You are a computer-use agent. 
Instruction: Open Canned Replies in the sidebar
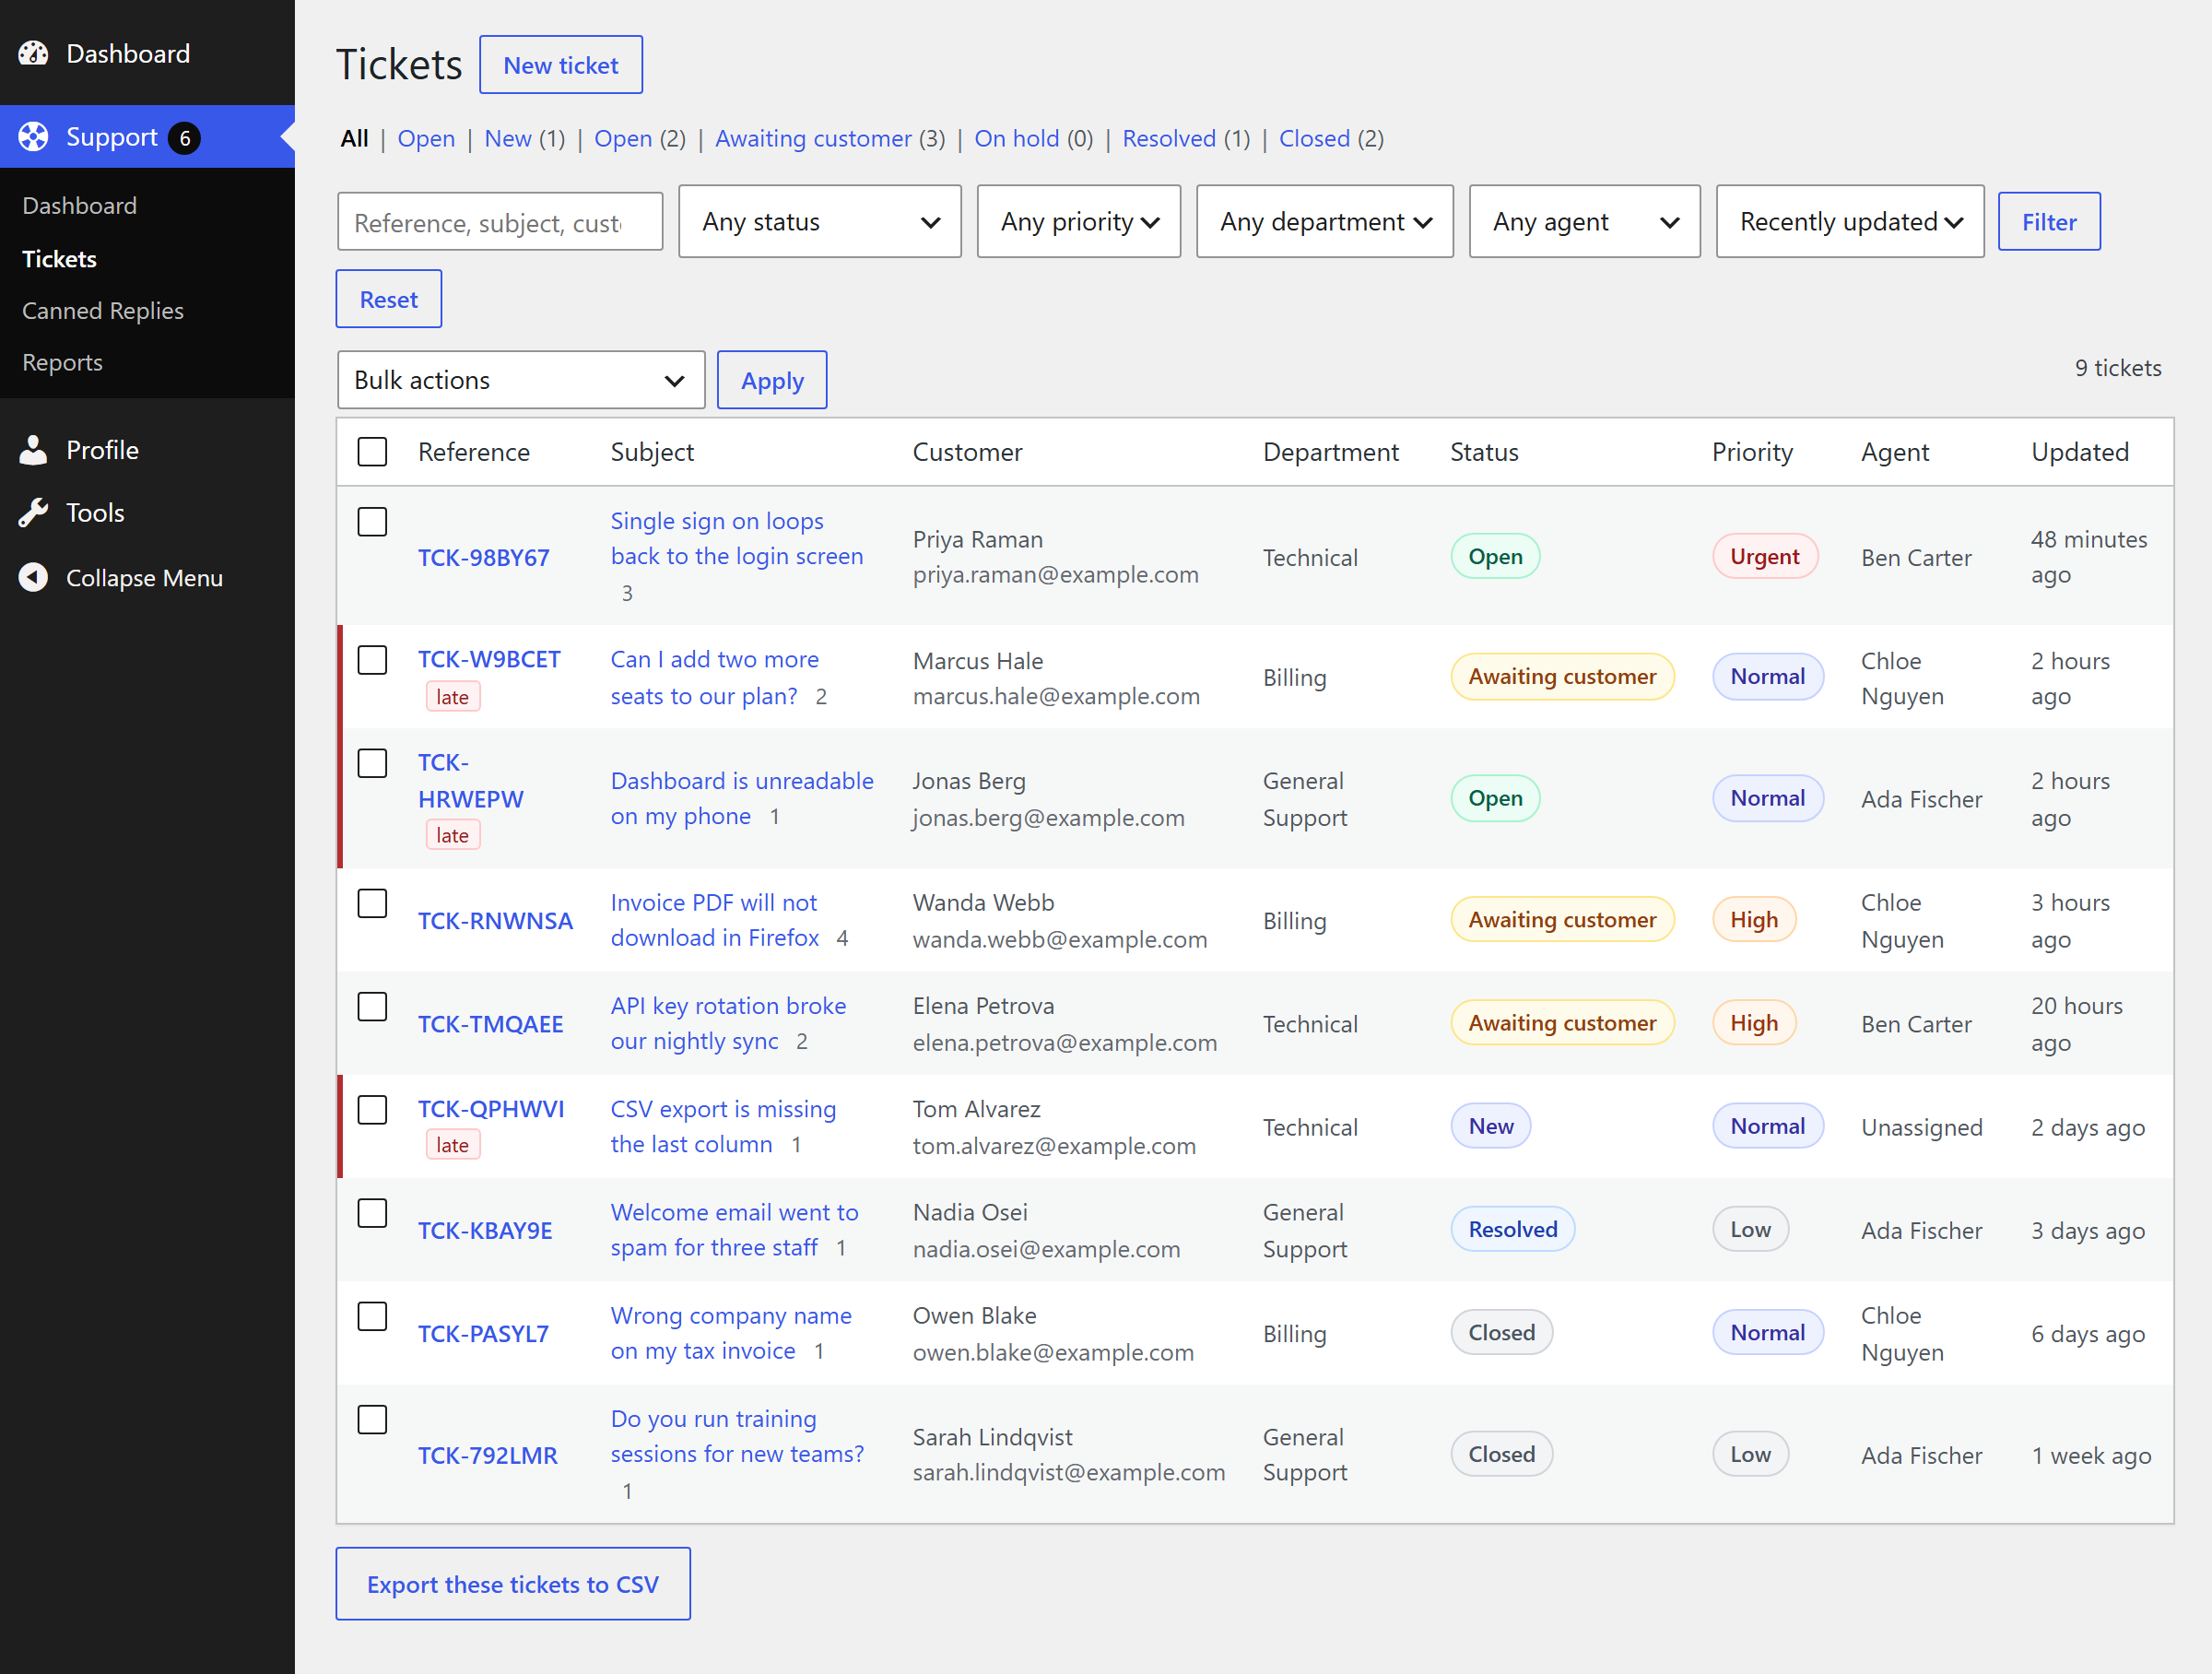(x=103, y=311)
